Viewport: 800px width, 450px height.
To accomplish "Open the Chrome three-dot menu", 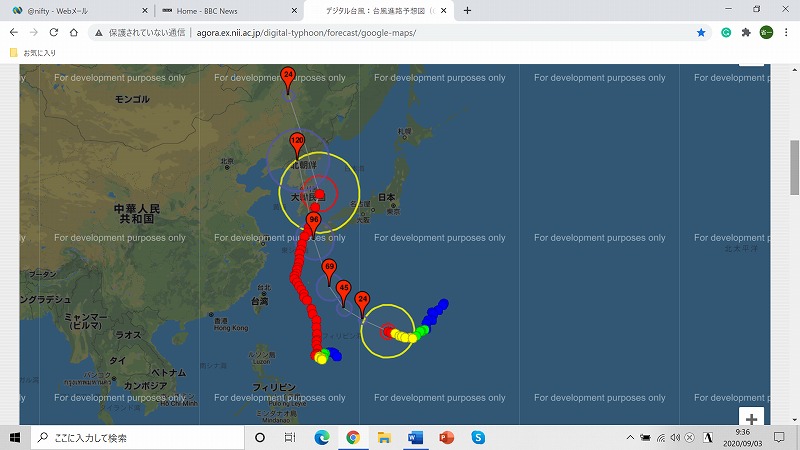I will tap(786, 32).
